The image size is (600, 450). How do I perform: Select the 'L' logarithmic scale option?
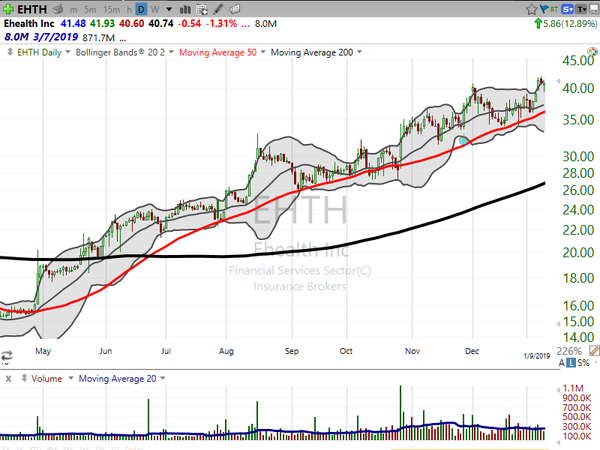click(x=571, y=363)
